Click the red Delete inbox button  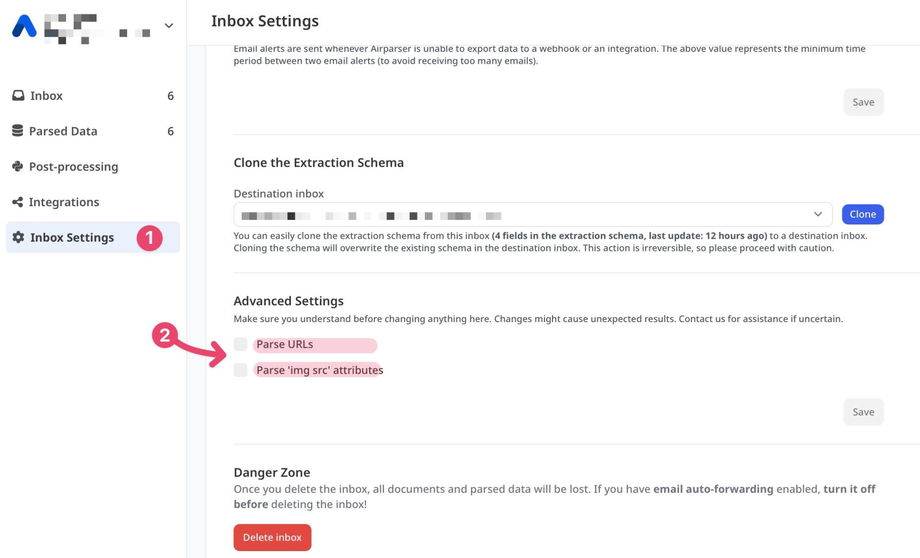pos(272,537)
